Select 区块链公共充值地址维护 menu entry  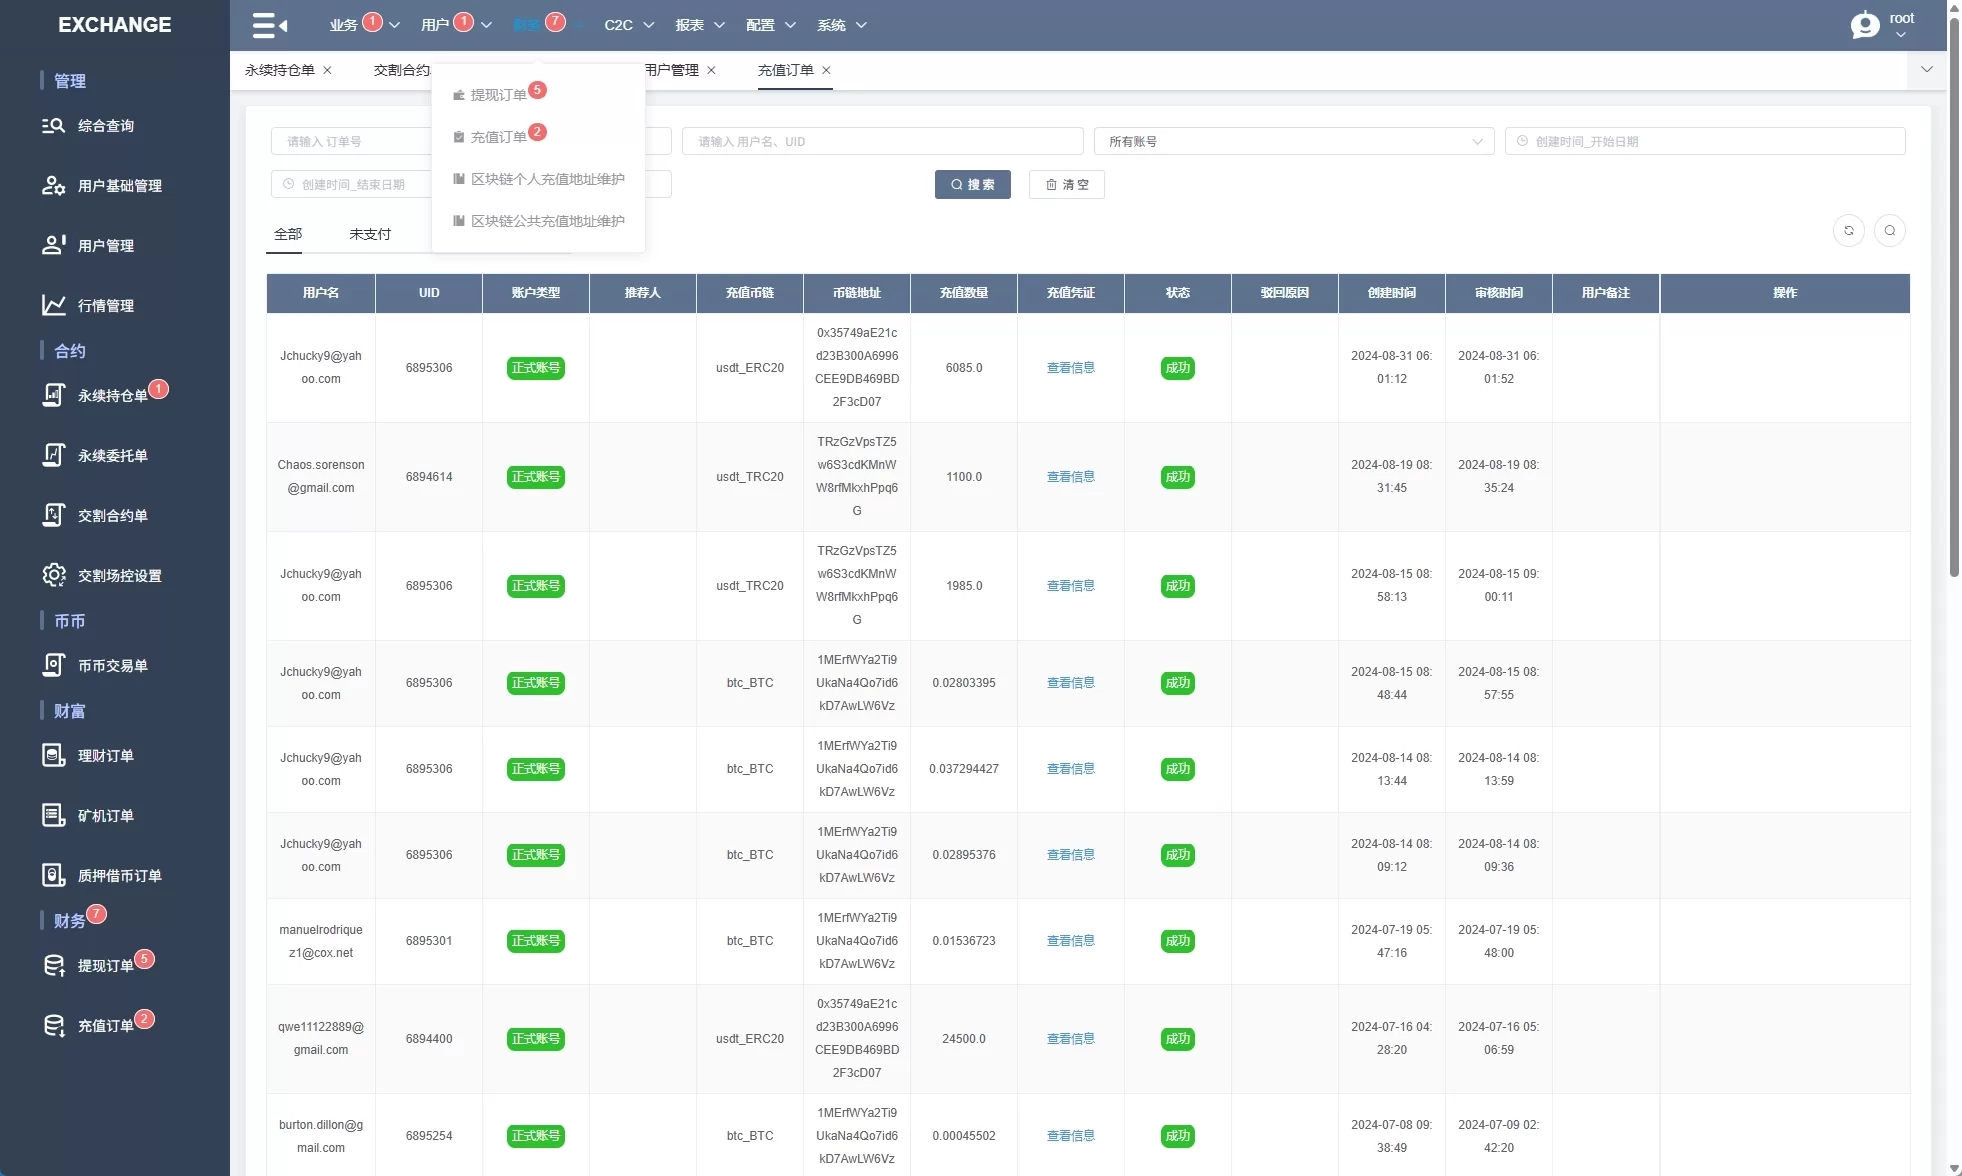(547, 221)
